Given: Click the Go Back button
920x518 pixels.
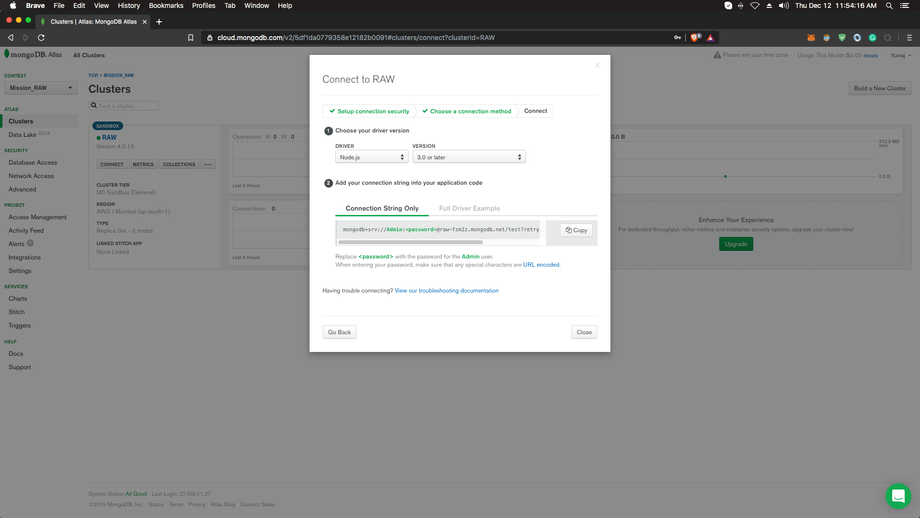Looking at the screenshot, I should pos(339,332).
